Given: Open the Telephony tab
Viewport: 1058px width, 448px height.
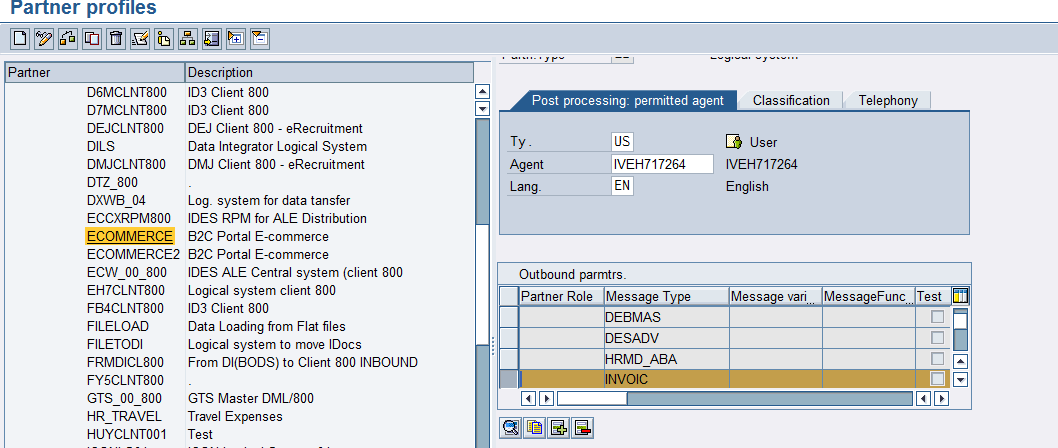Looking at the screenshot, I should tap(888, 100).
